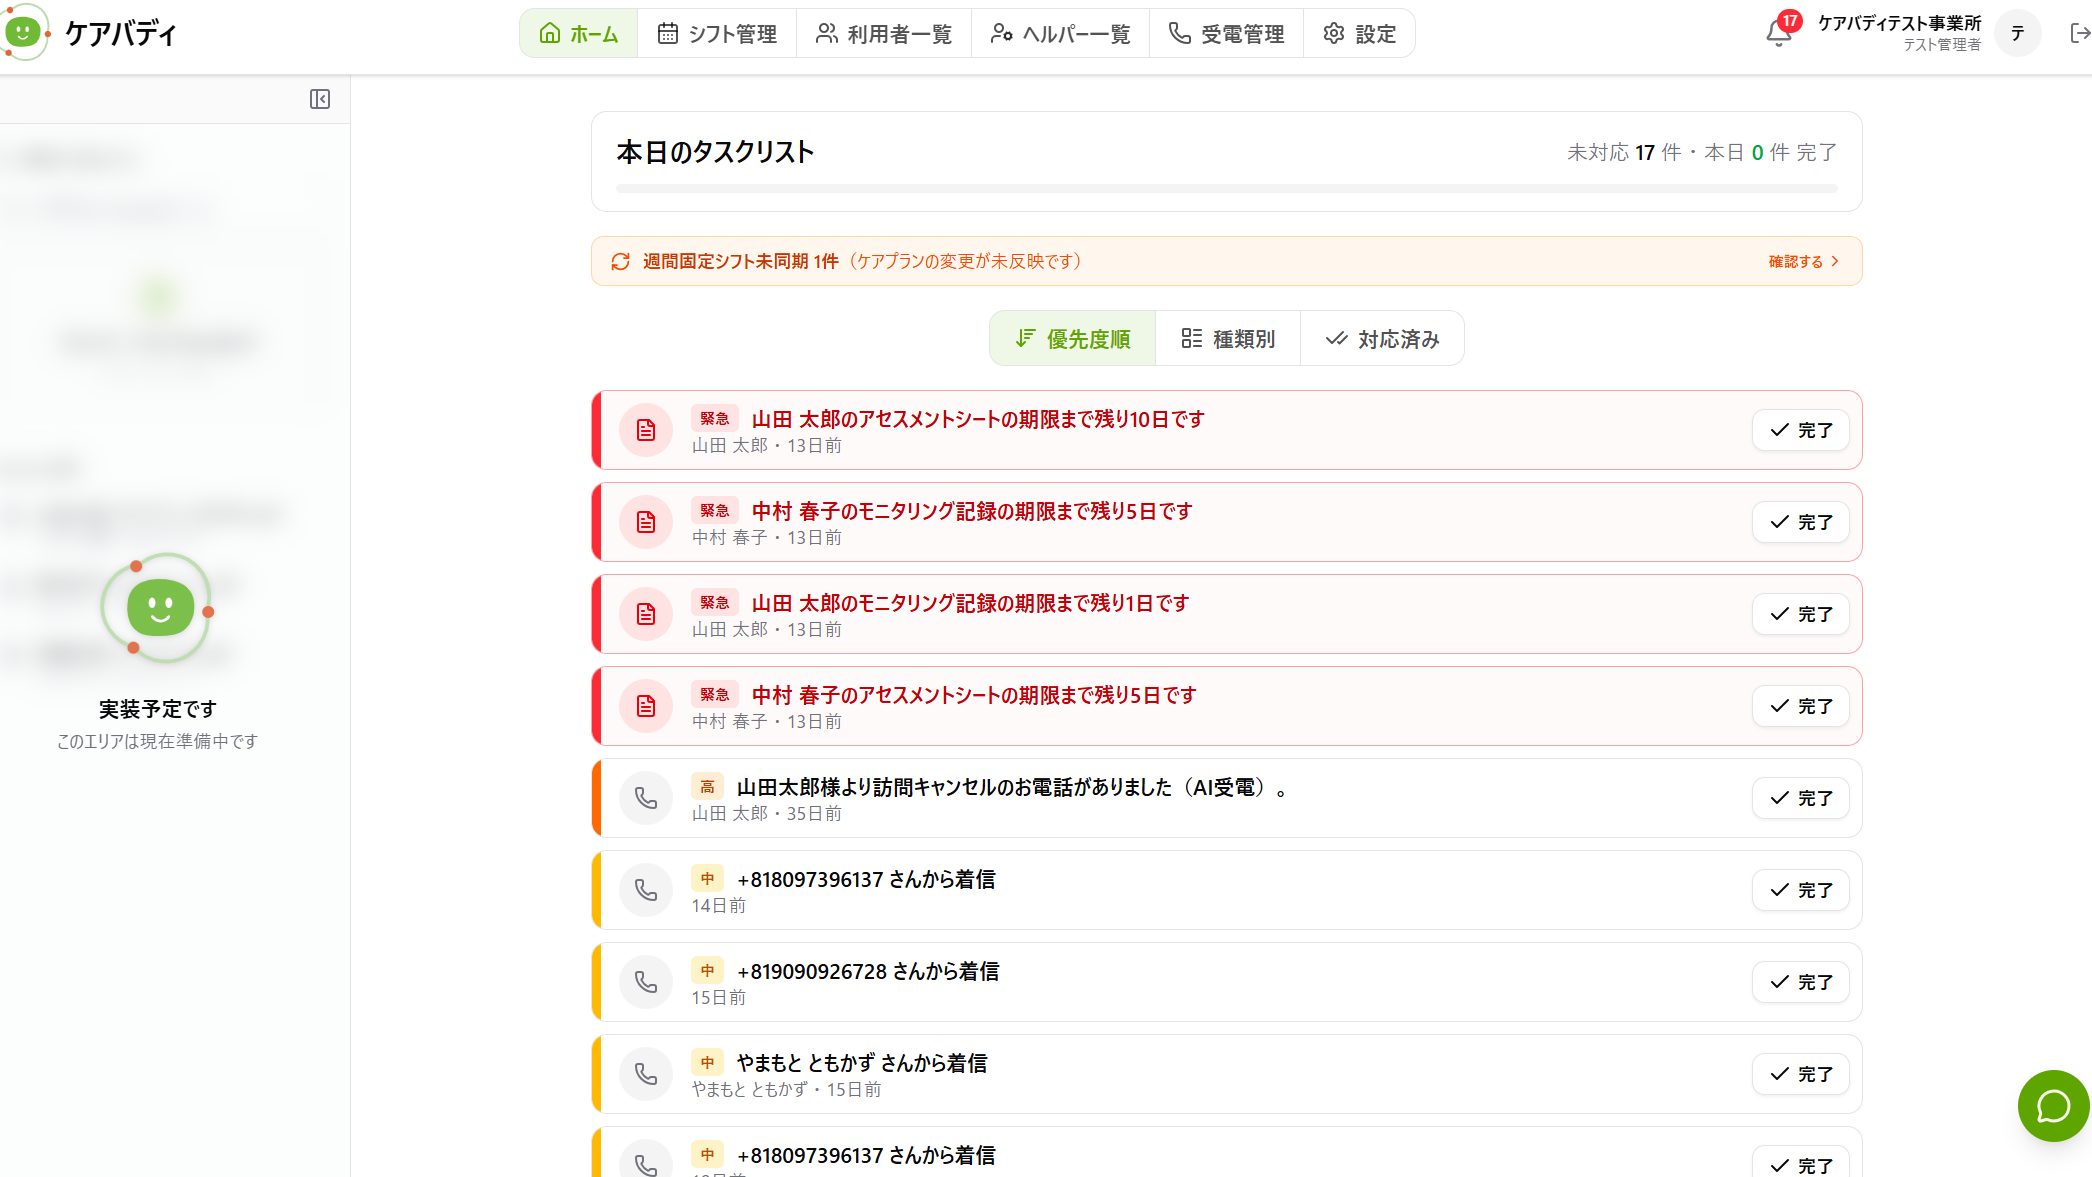Switch to 対応済み tab

tap(1382, 339)
